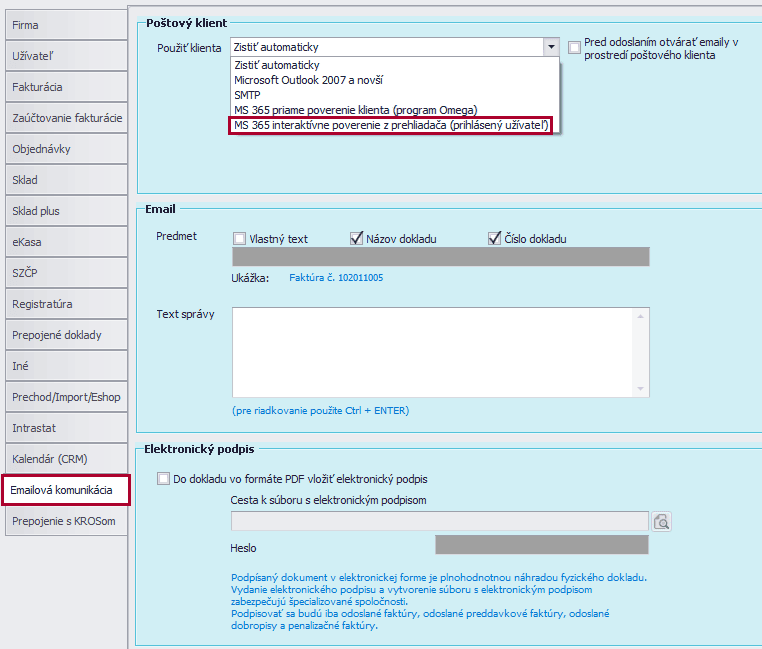Switch to the eKasa tab
Viewport: 762px width, 649px height.
[66, 242]
